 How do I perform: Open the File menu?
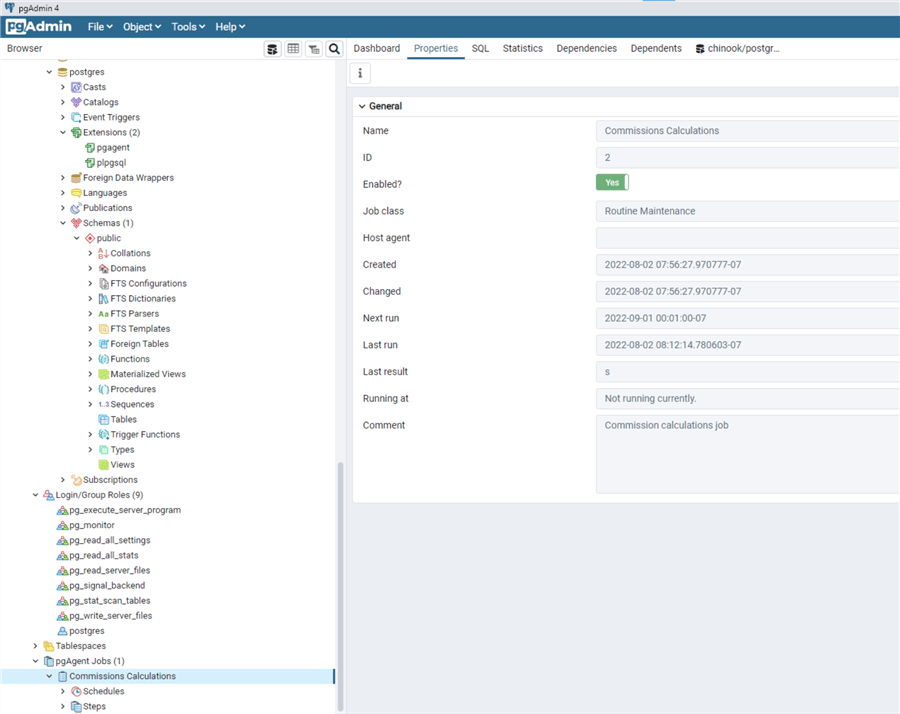click(x=100, y=27)
